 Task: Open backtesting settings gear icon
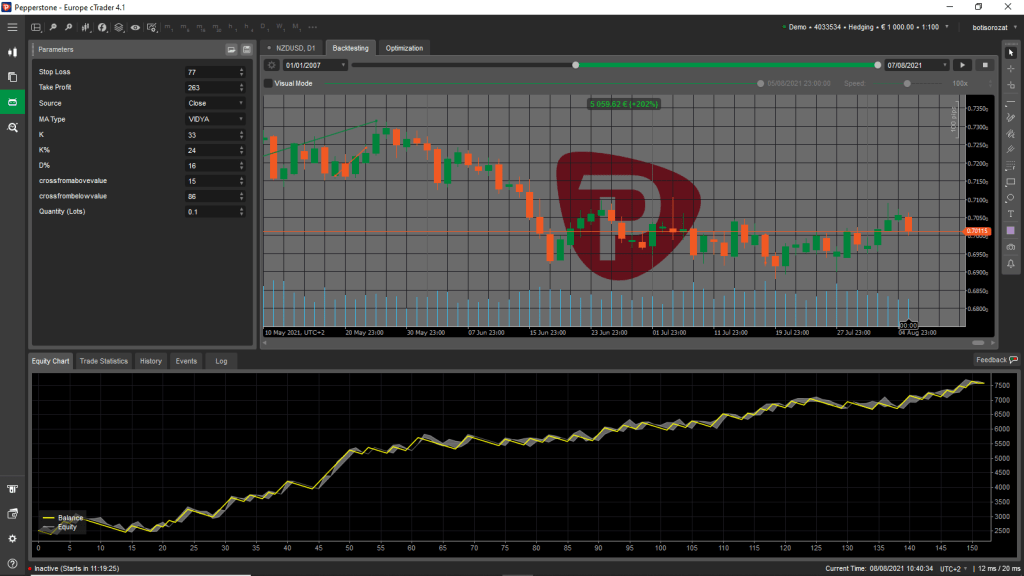(271, 65)
